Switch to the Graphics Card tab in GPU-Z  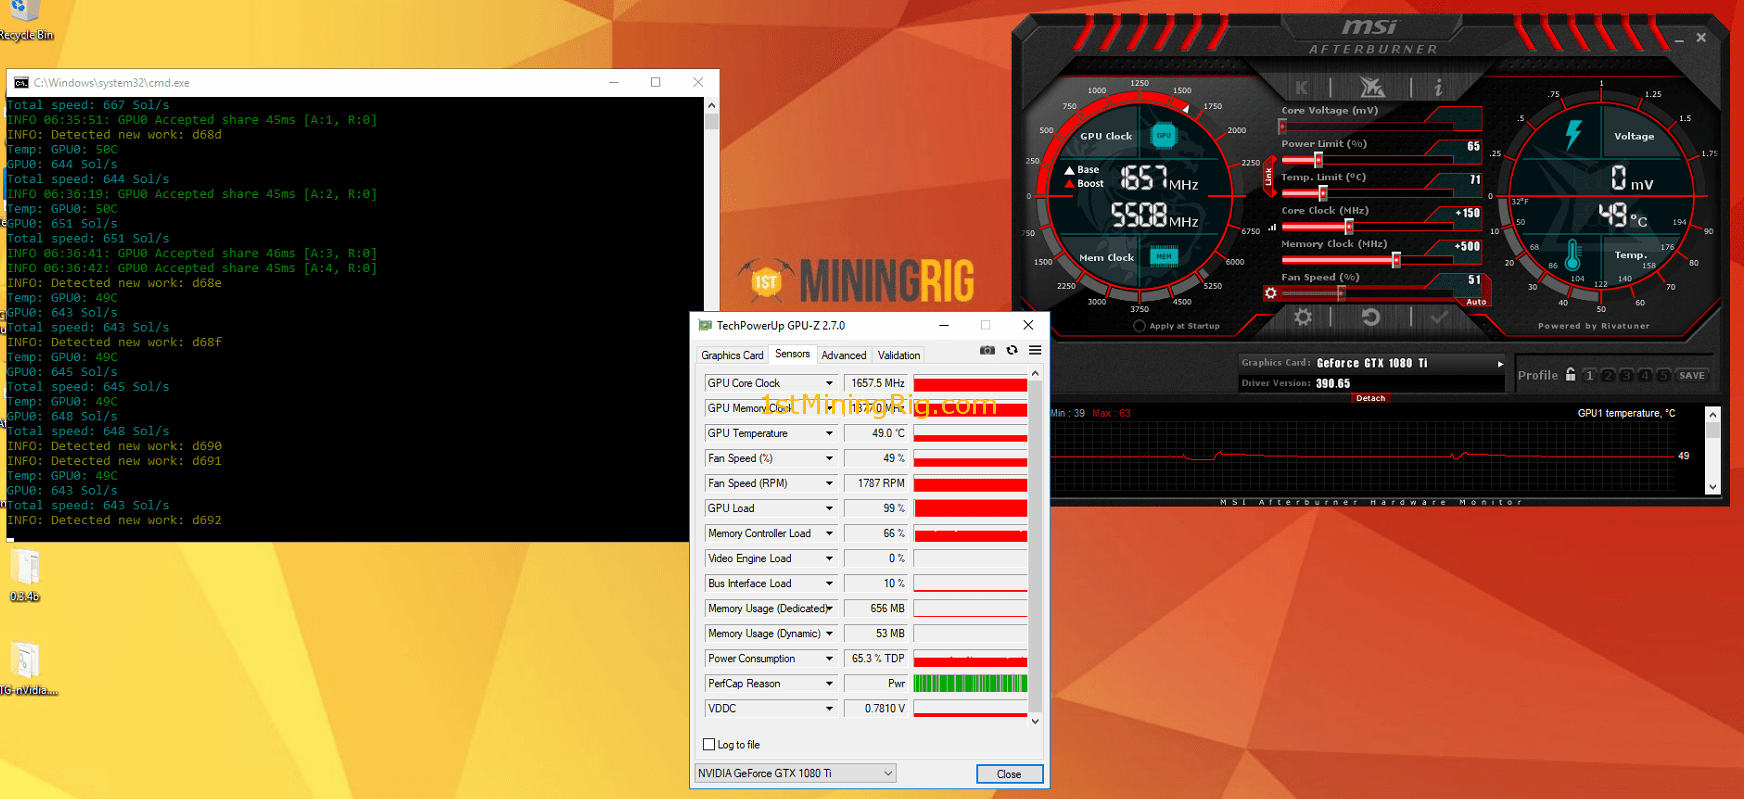click(732, 355)
